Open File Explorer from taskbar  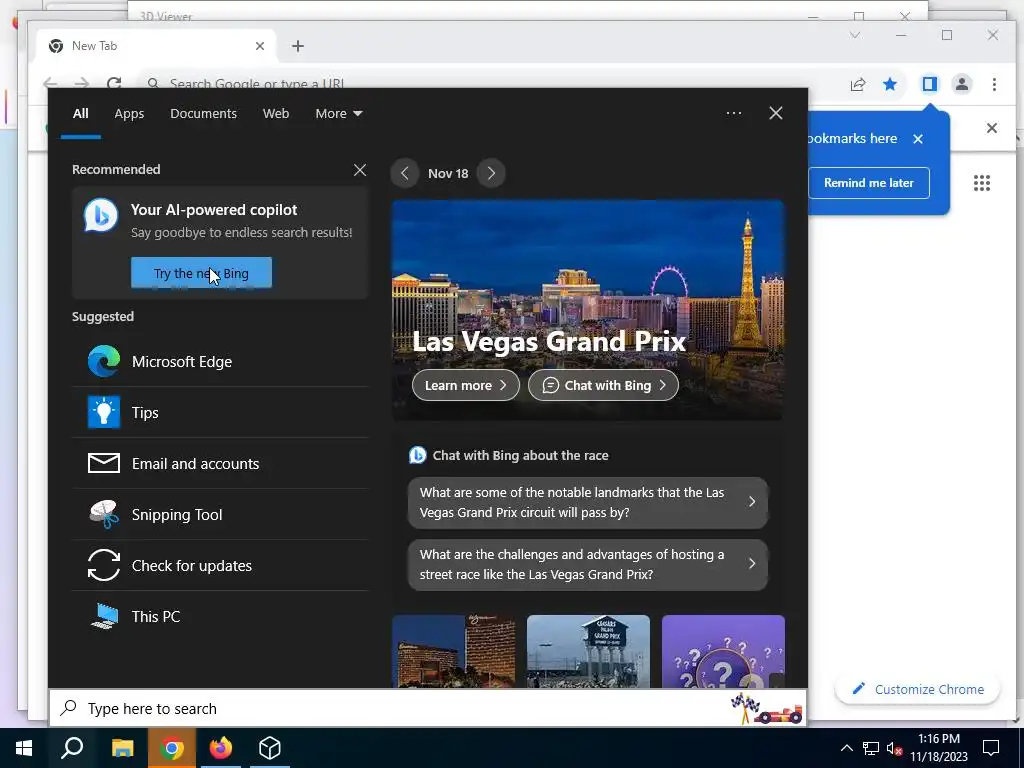(122, 748)
